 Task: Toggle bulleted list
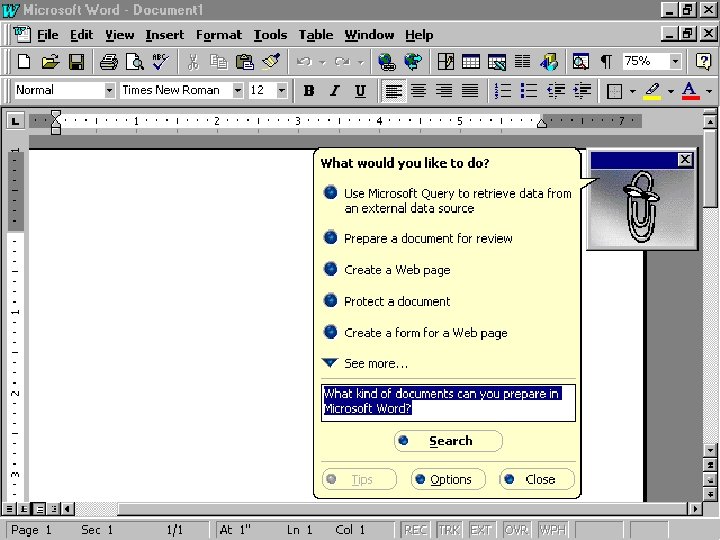click(529, 90)
